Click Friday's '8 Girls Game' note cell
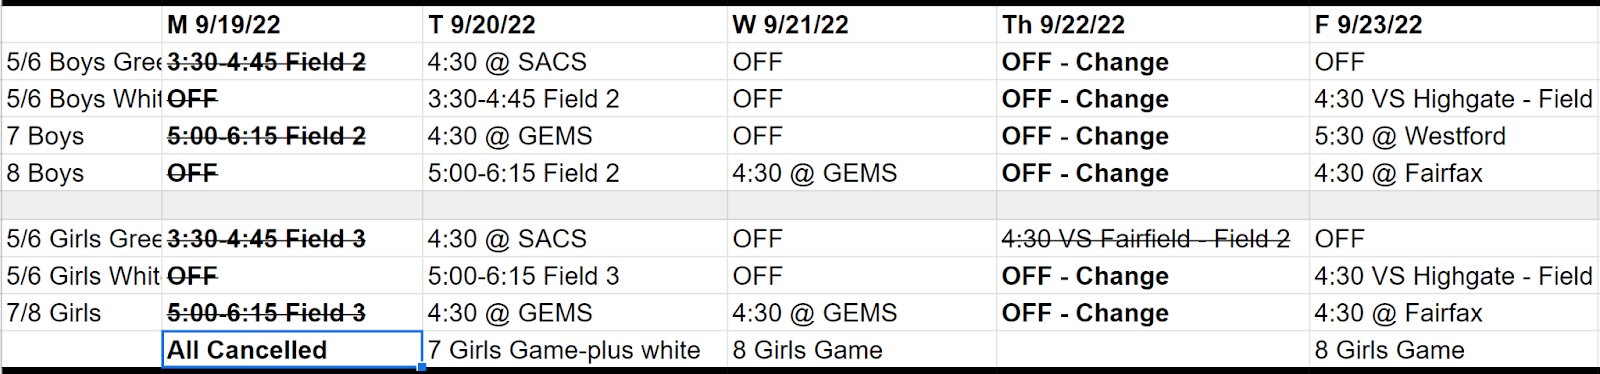Screen dimensions: 1600x374 click(1455, 350)
